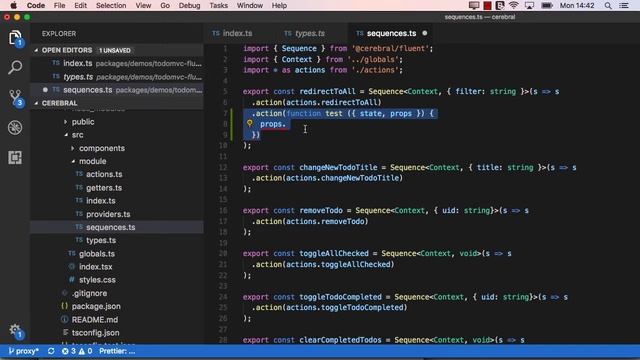
Task: Open the Window menu
Action: point(250,6)
